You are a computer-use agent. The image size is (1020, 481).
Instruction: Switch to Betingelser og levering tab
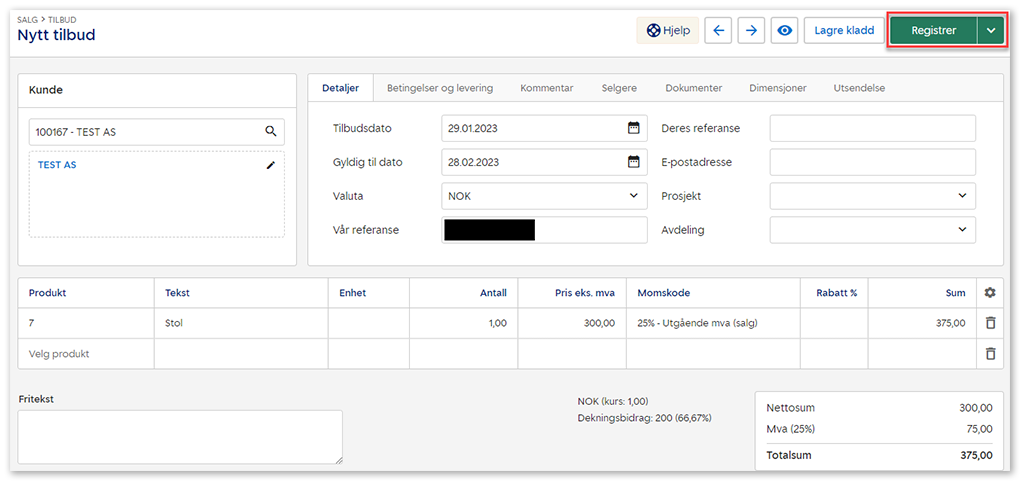(440, 88)
